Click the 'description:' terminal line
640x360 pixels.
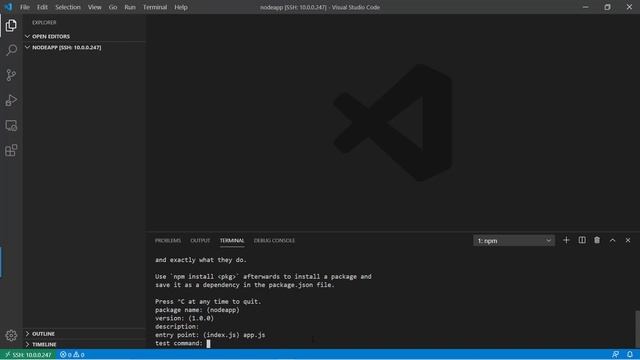[x=177, y=327]
